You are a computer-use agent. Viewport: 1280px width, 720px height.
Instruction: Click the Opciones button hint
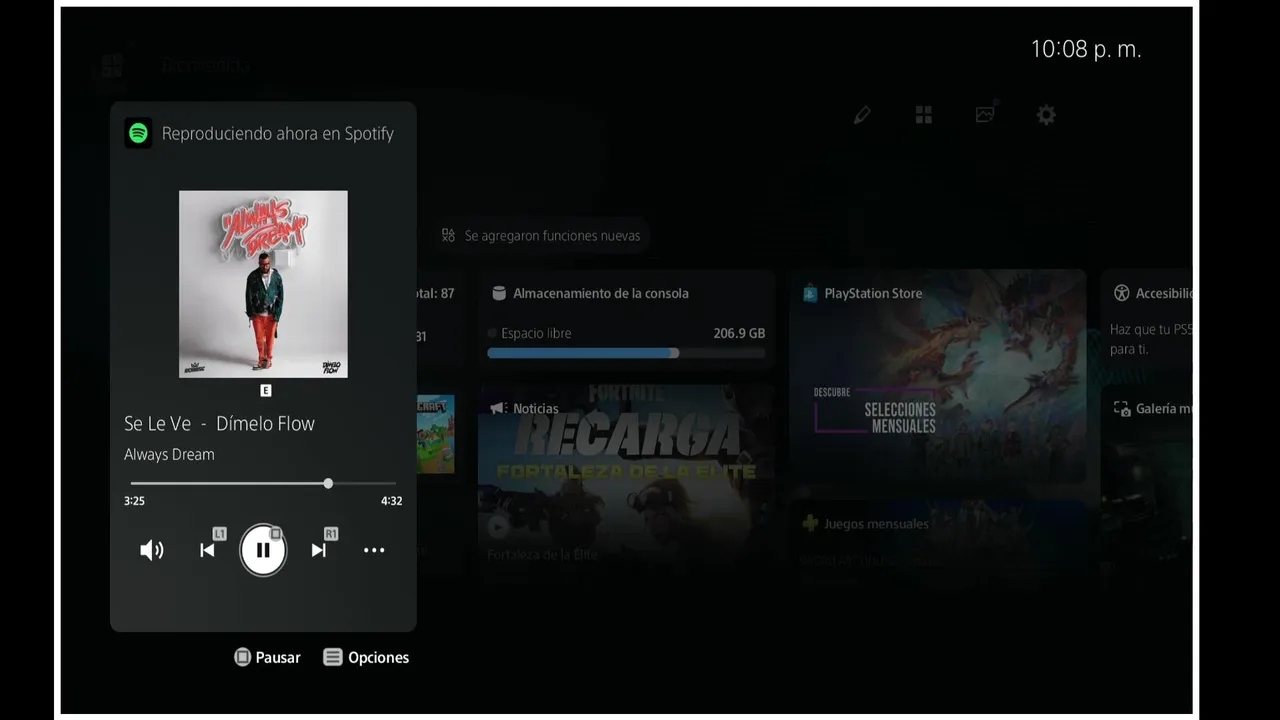pyautogui.click(x=366, y=657)
